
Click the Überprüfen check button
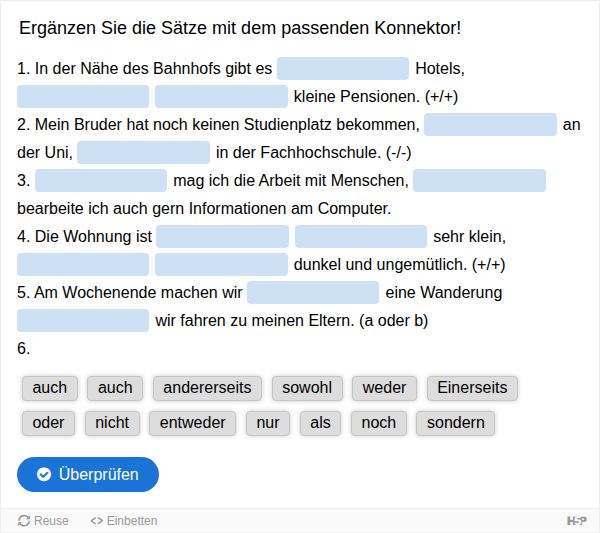point(88,474)
